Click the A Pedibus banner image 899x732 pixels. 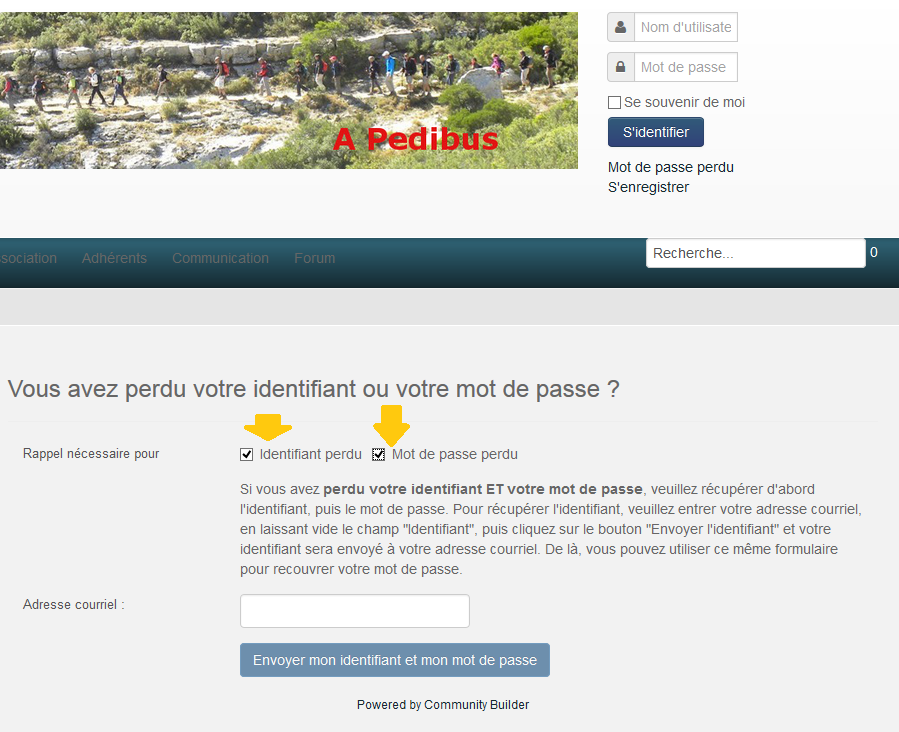click(x=288, y=91)
